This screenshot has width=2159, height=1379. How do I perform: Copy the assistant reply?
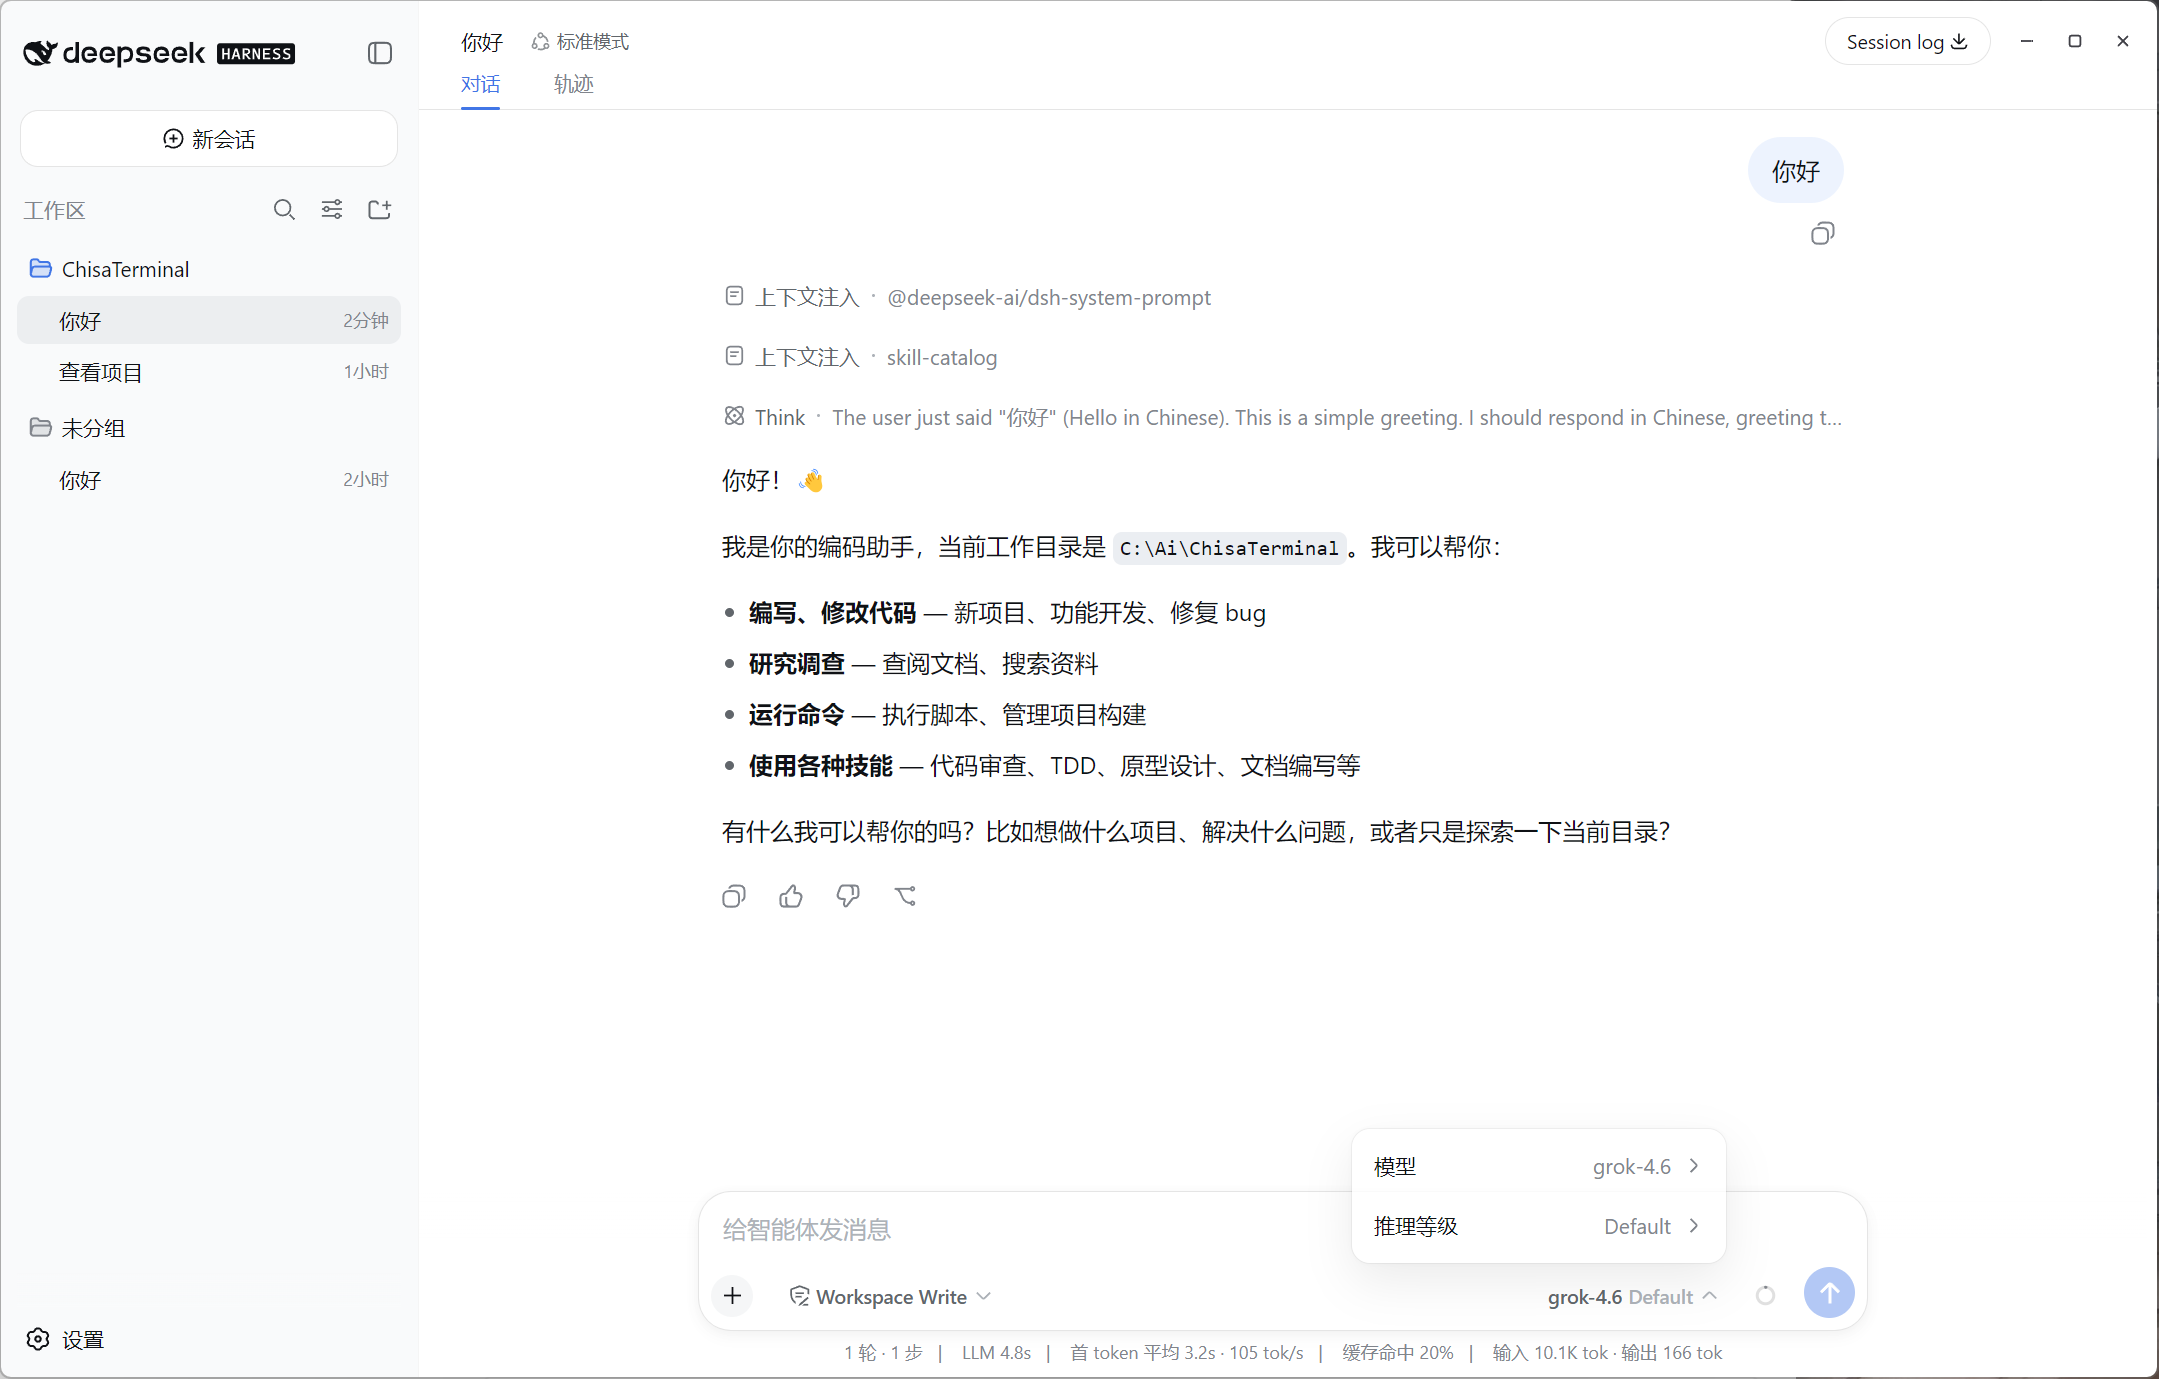click(734, 896)
